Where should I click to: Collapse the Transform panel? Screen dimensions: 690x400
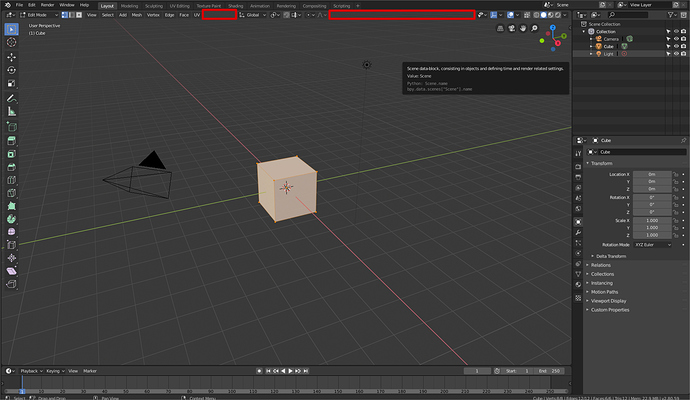601,163
